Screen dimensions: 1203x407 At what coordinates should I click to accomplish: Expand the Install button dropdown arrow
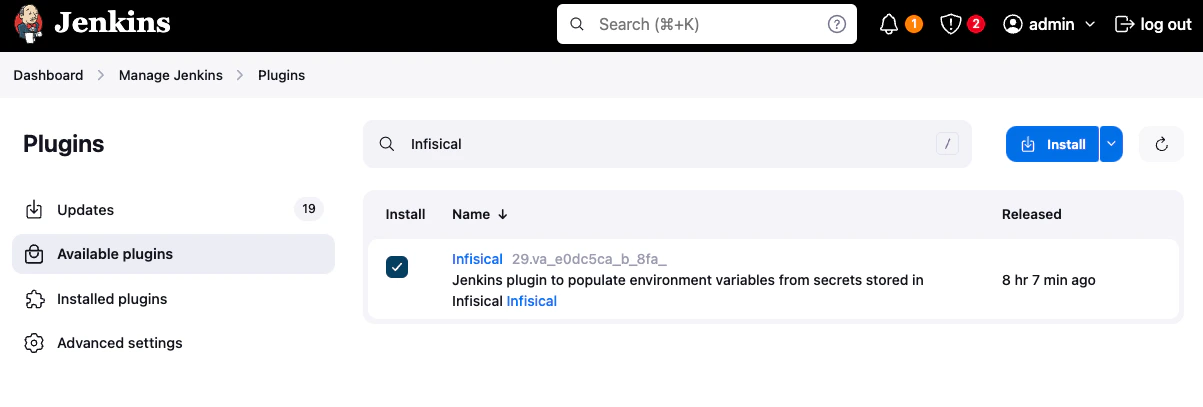[1111, 144]
